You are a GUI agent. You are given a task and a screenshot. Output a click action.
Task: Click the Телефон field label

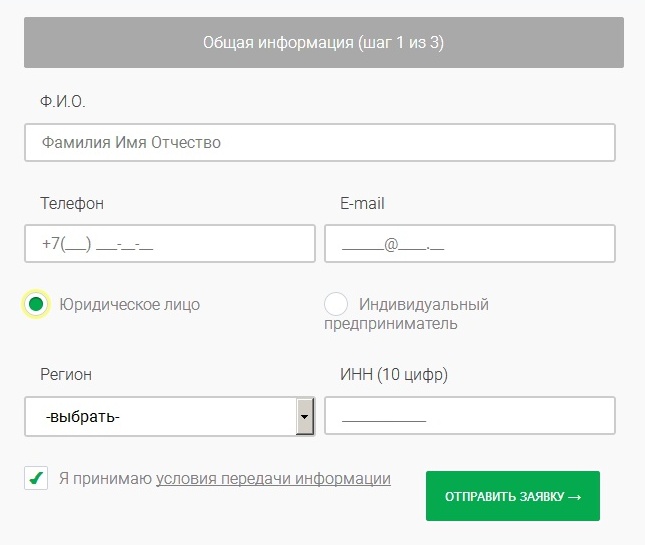72,204
